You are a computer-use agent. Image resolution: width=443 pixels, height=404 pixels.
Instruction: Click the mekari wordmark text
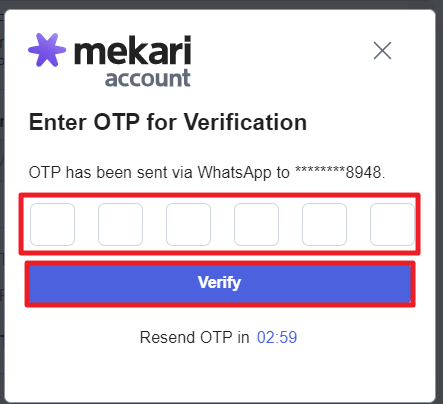pyautogui.click(x=133, y=50)
